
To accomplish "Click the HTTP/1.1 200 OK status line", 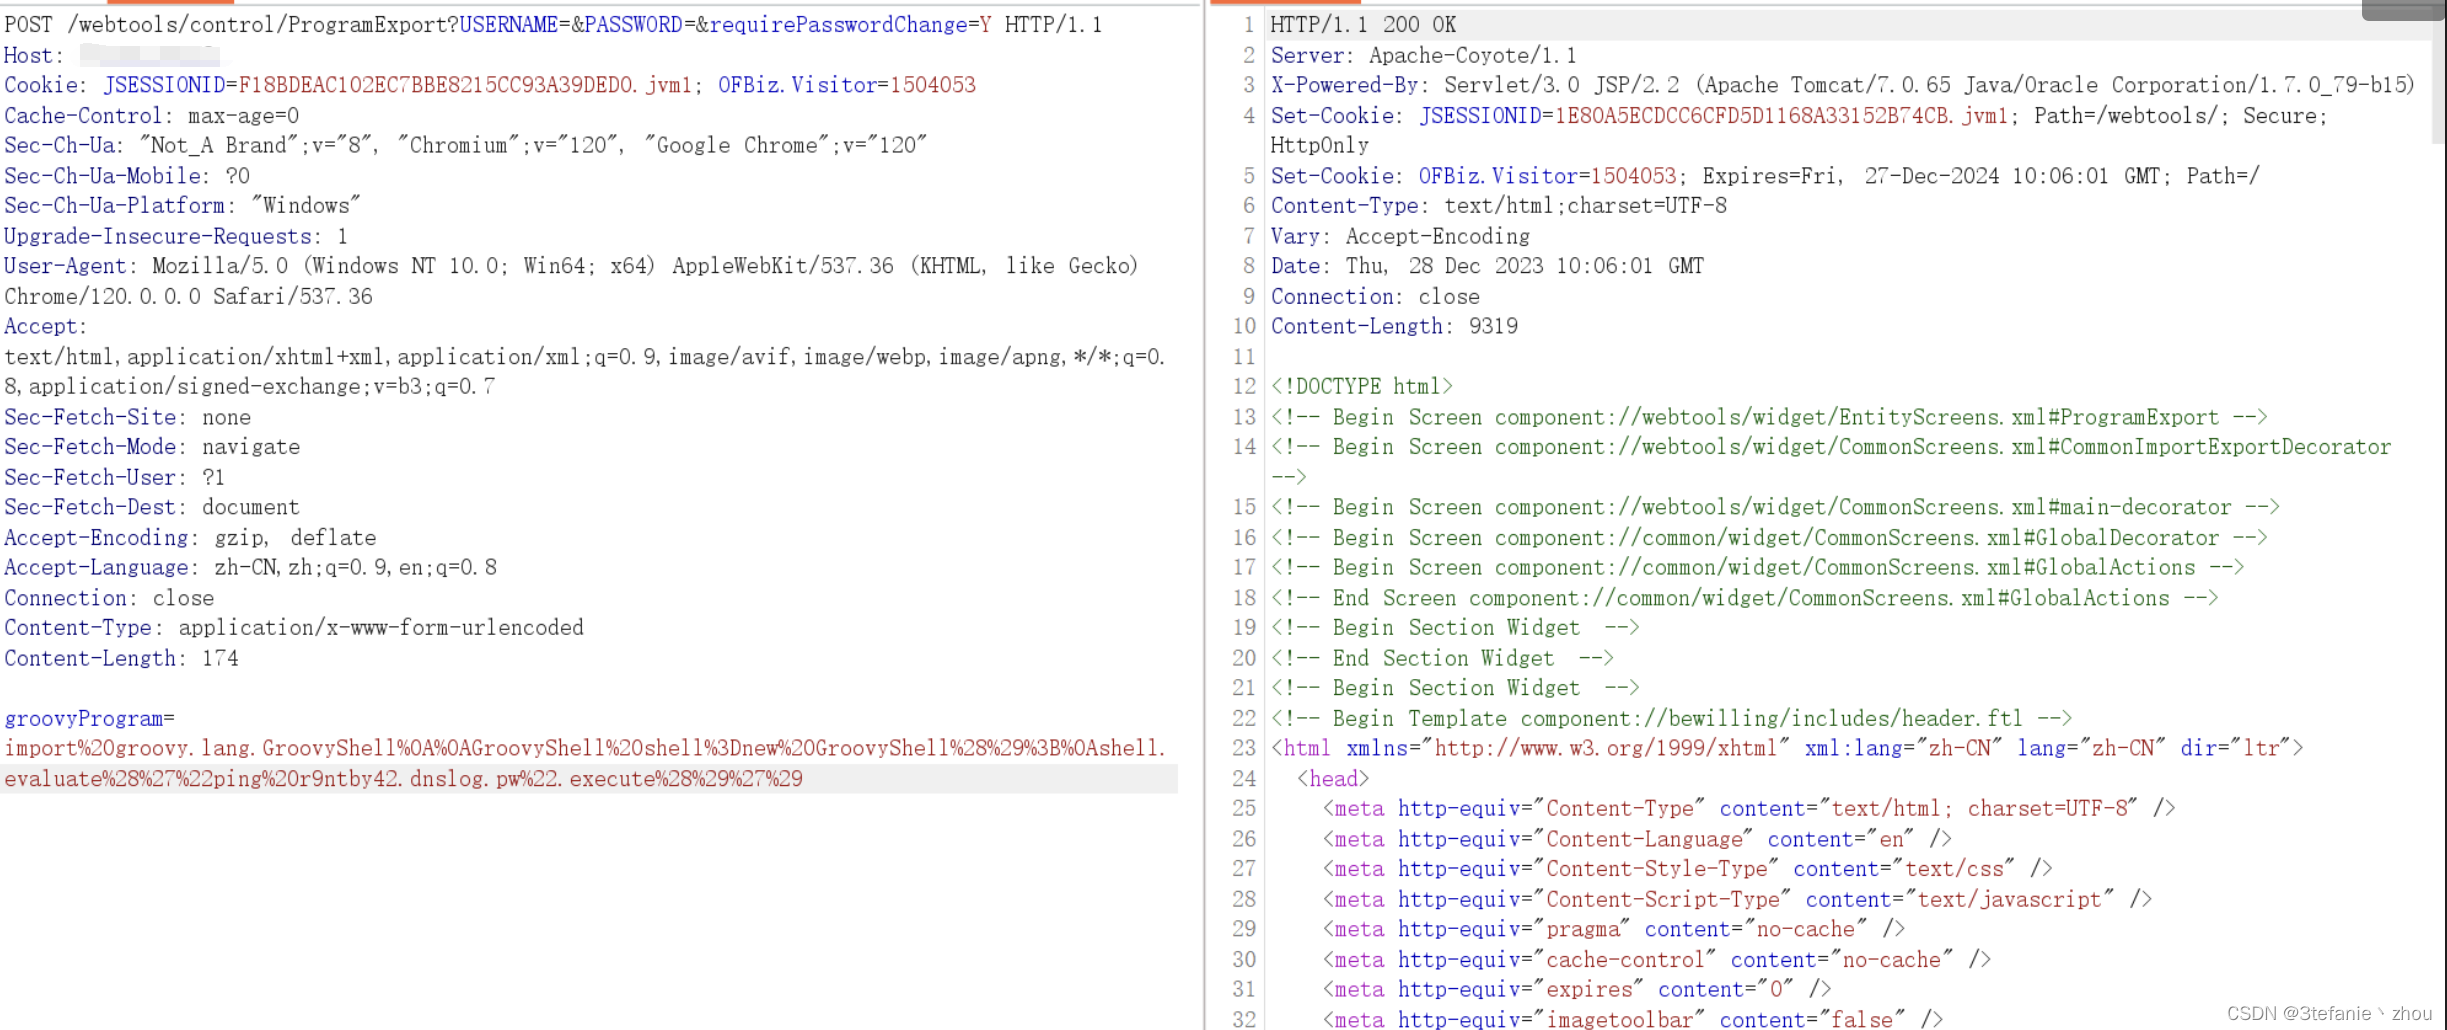I will pyautogui.click(x=1363, y=24).
